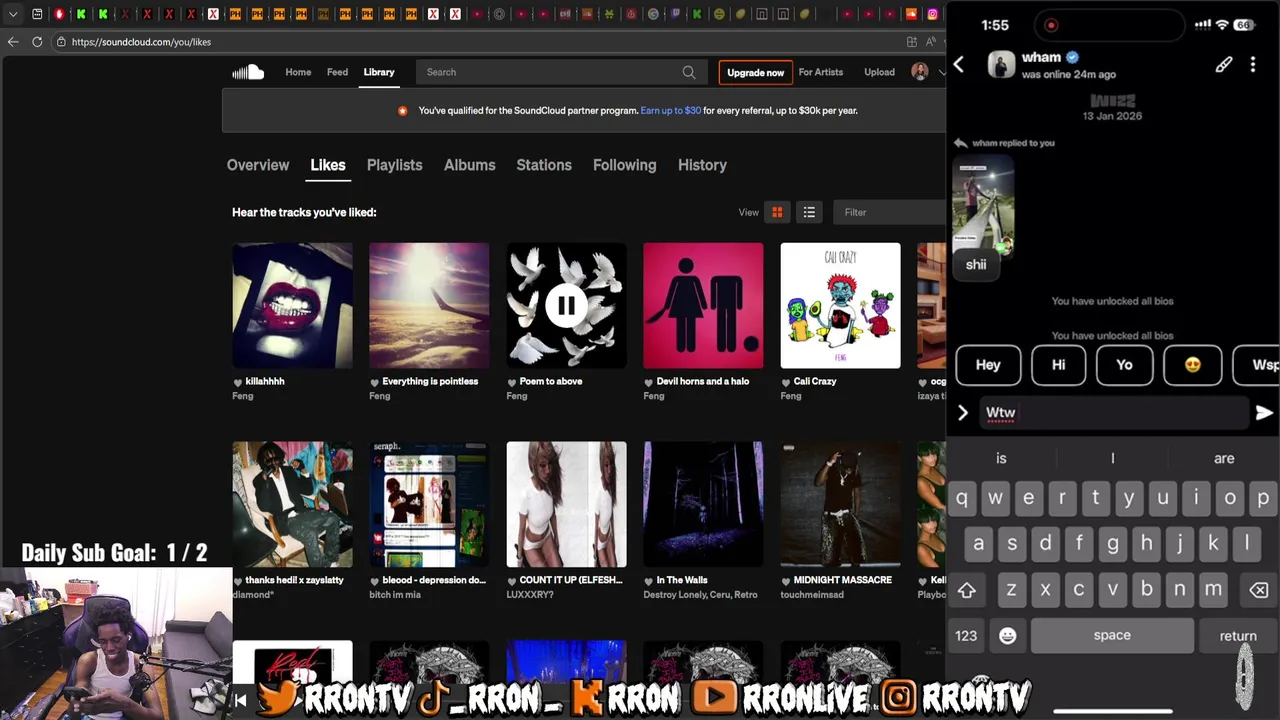Send the Hi quick reply

(1058, 365)
